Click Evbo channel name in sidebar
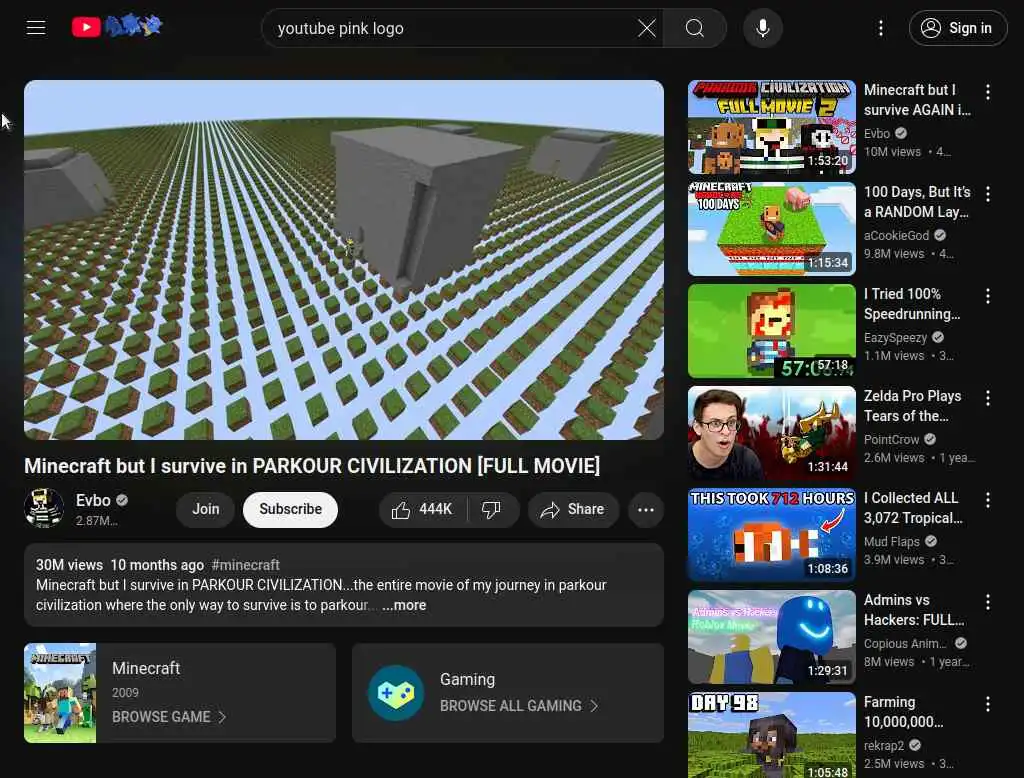 (x=876, y=133)
